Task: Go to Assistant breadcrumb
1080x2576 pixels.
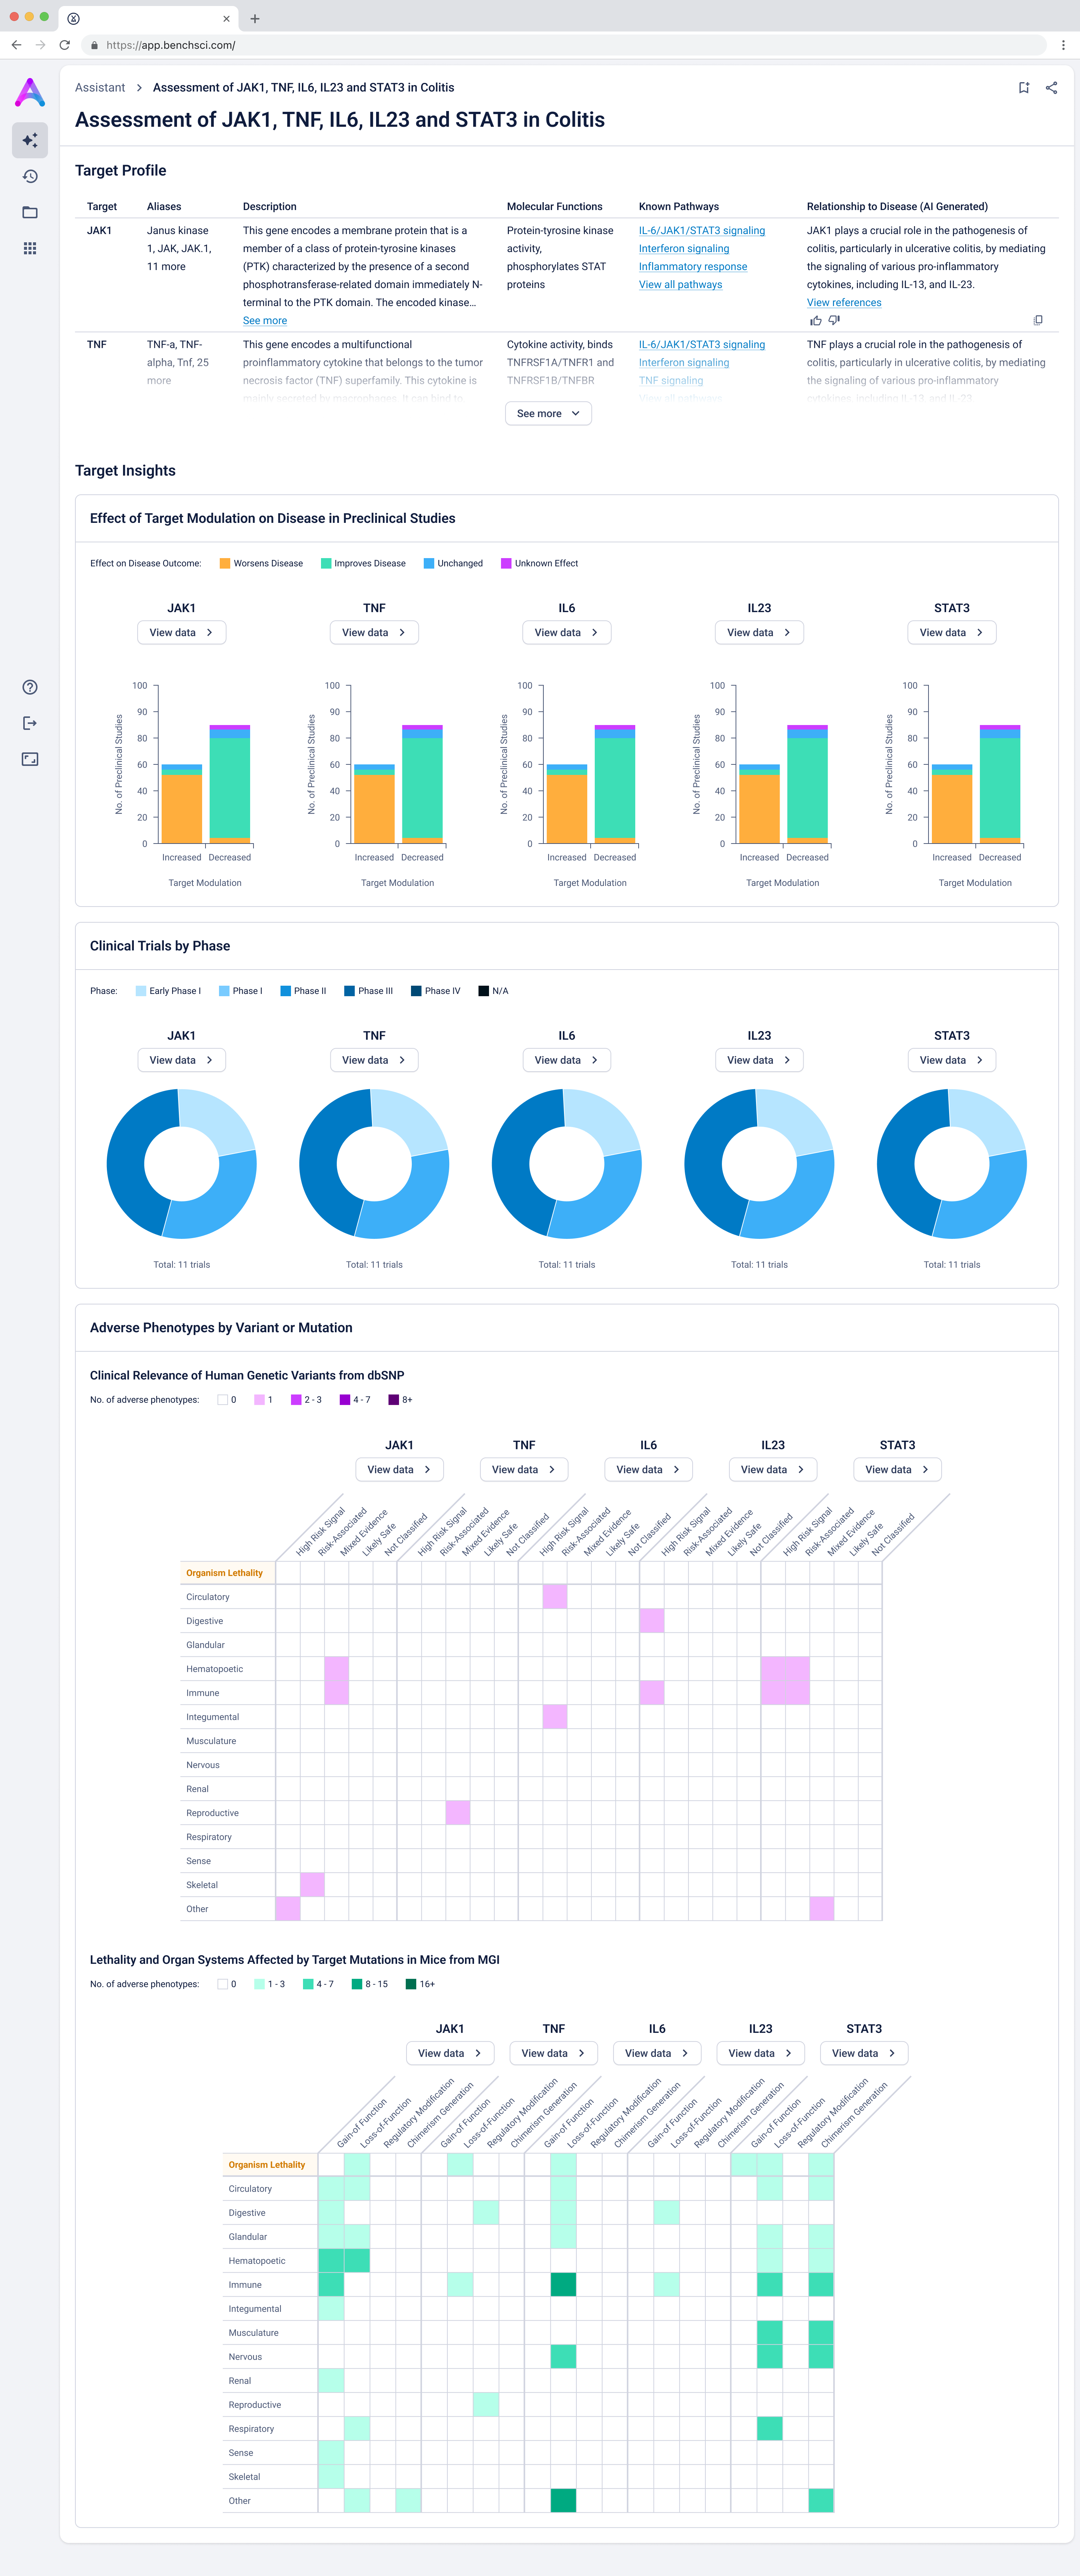Action: click(100, 88)
